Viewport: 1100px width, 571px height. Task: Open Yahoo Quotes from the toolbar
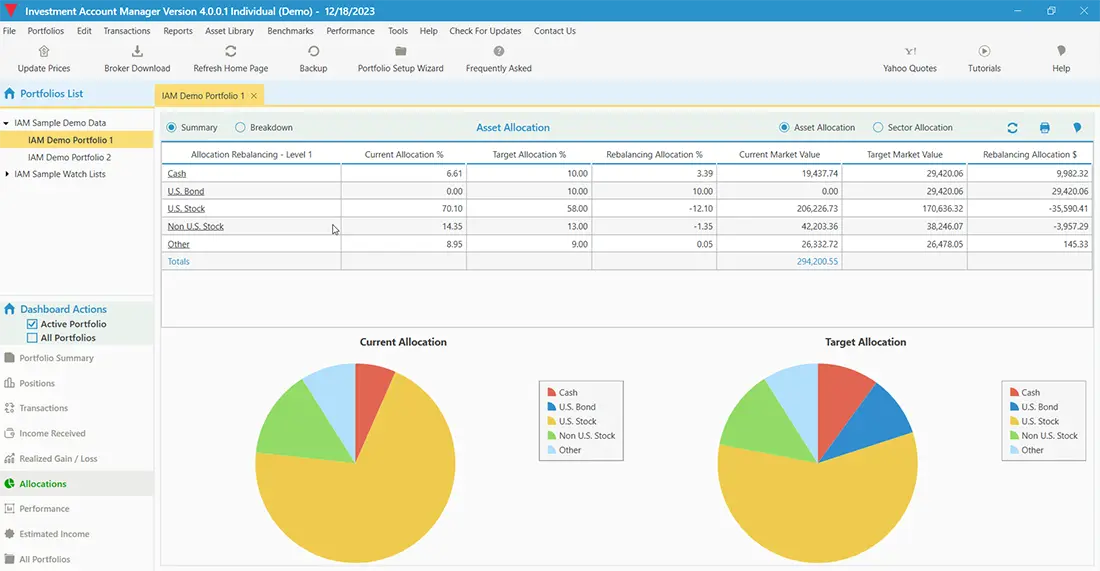pos(910,52)
